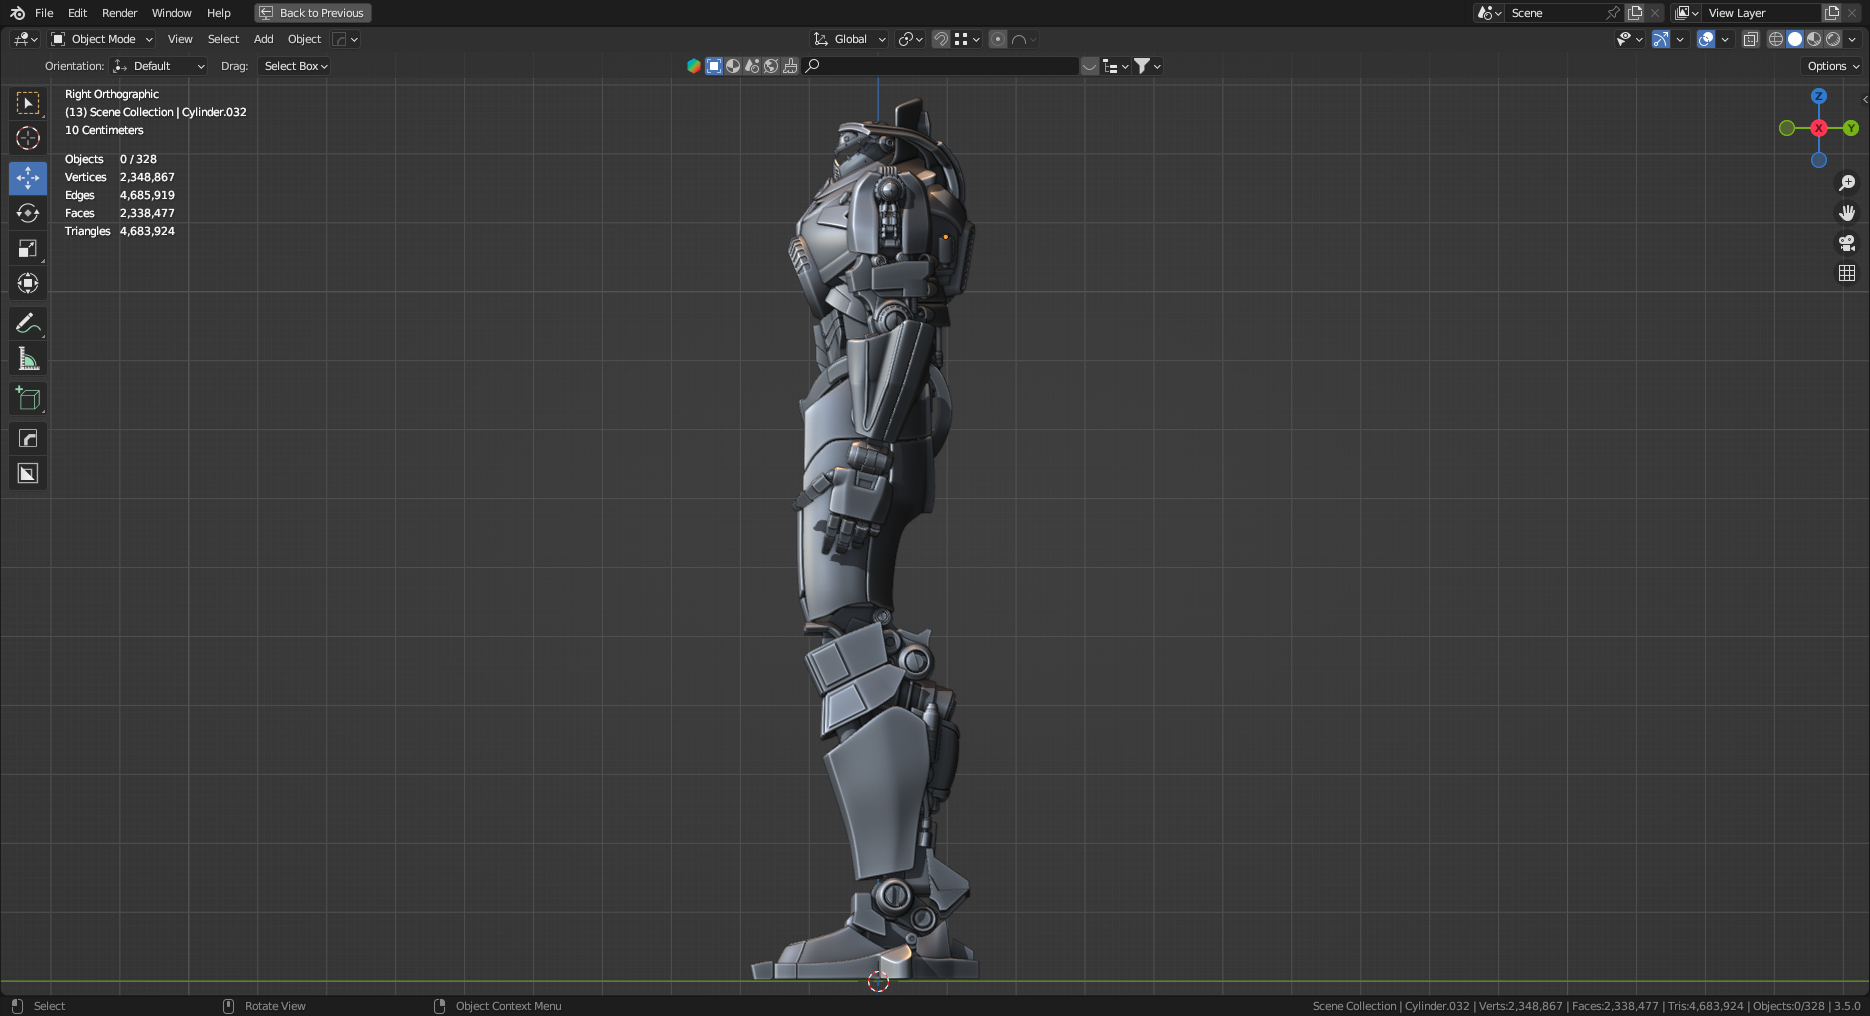Activate the 3D Cursor tool
Screen dimensions: 1870x1016
coord(28,138)
